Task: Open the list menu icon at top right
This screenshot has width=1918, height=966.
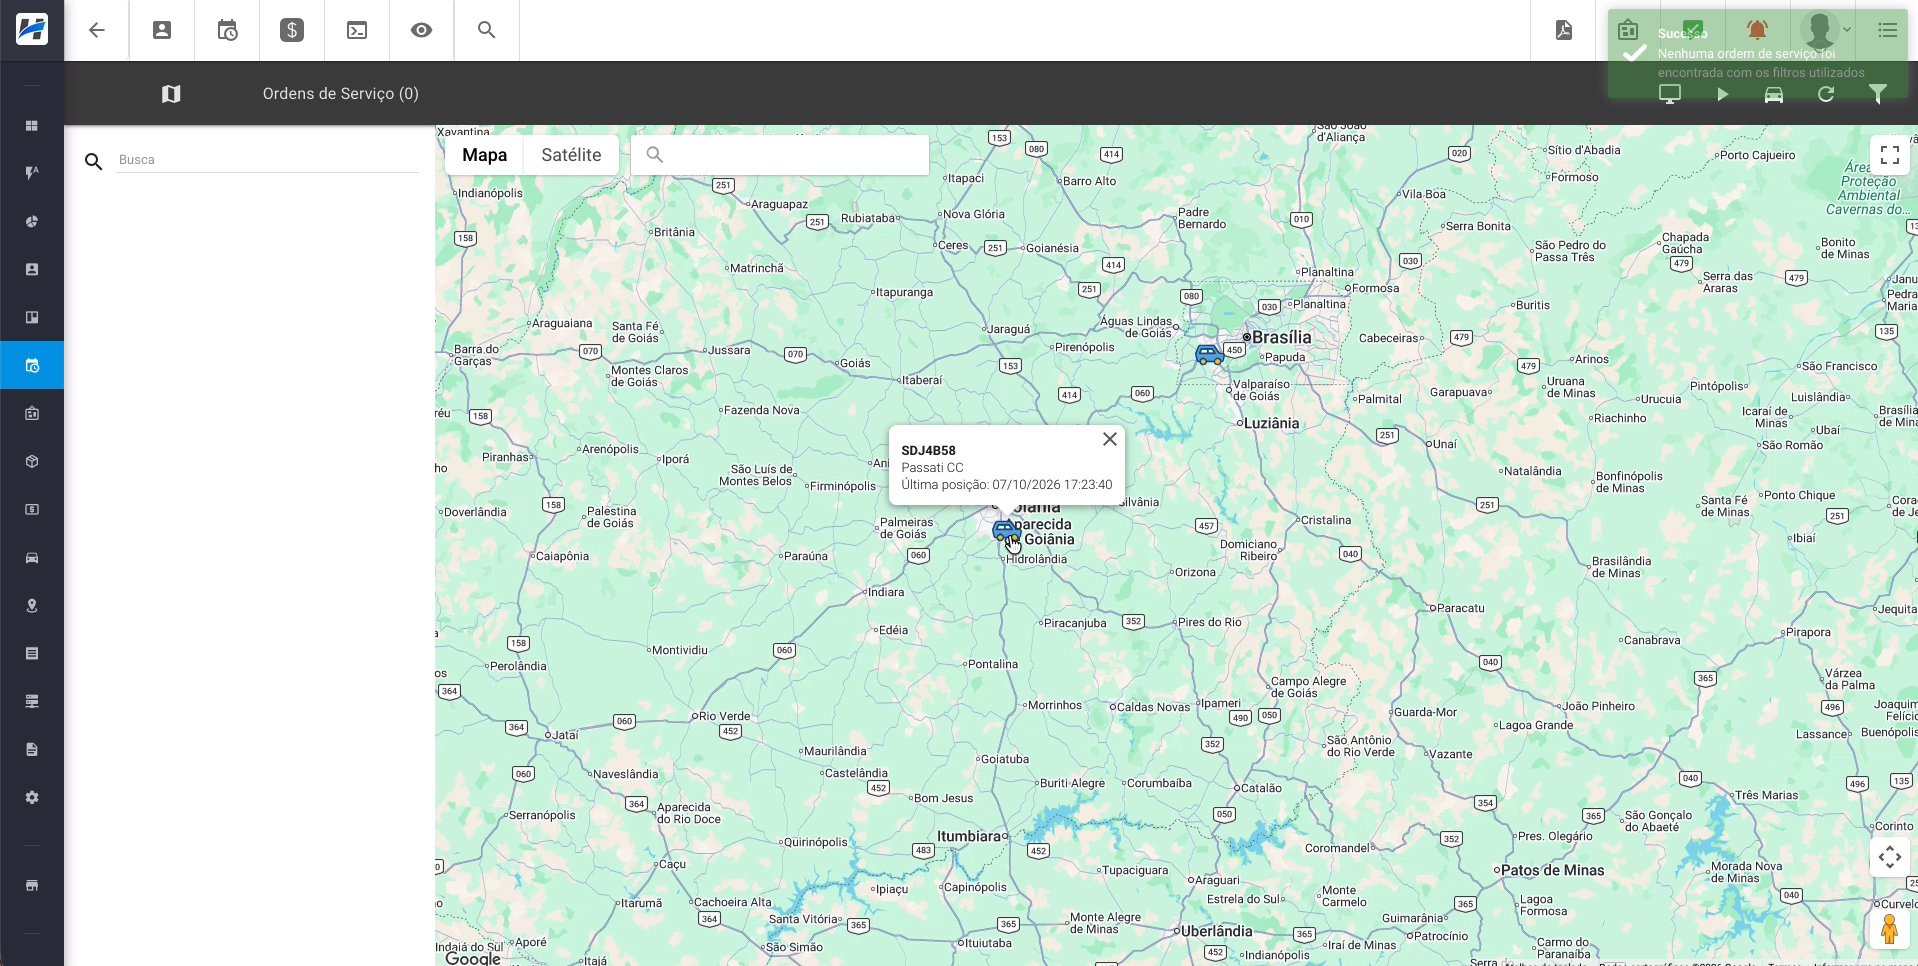Action: click(1887, 30)
